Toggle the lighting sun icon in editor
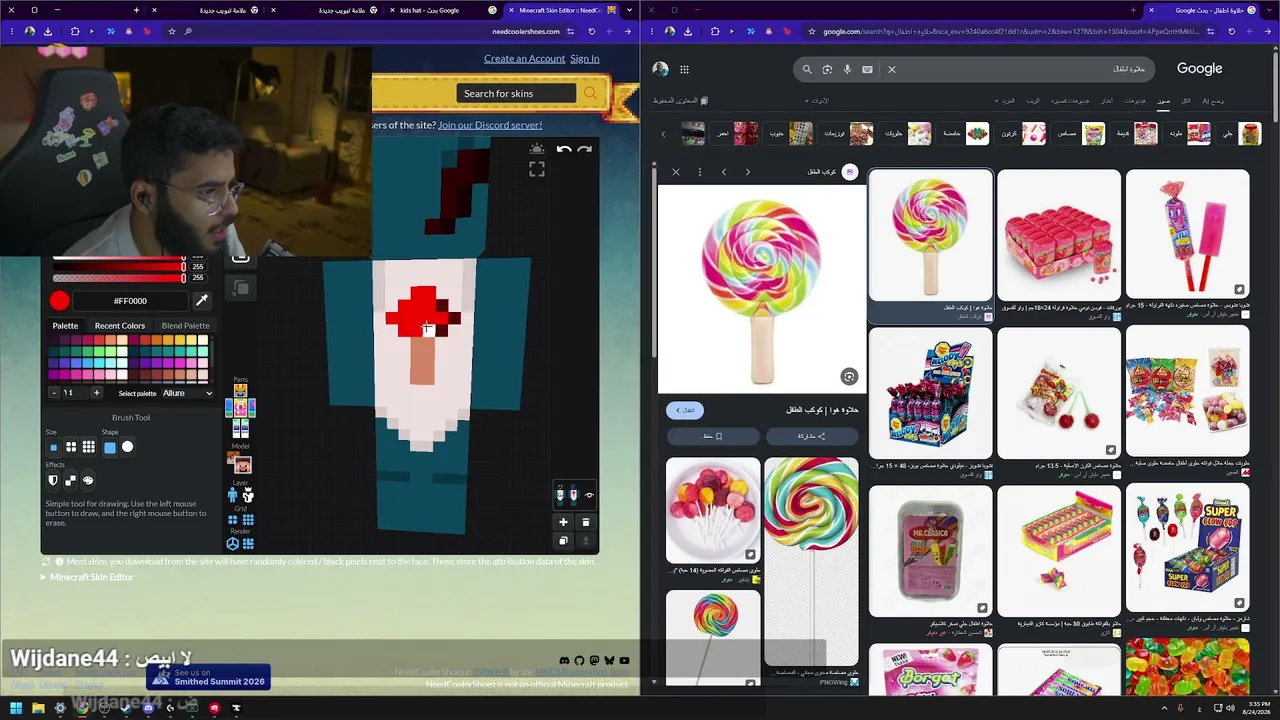This screenshot has width=1280, height=720. pos(537,149)
